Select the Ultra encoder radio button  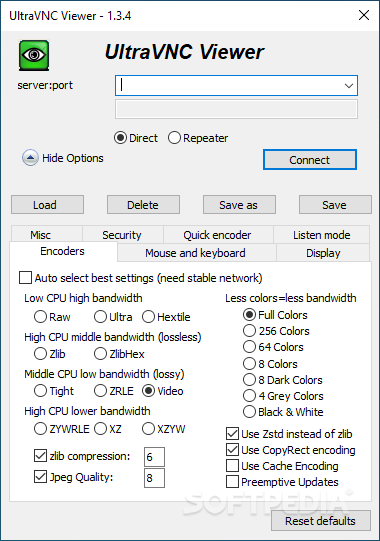tap(100, 317)
